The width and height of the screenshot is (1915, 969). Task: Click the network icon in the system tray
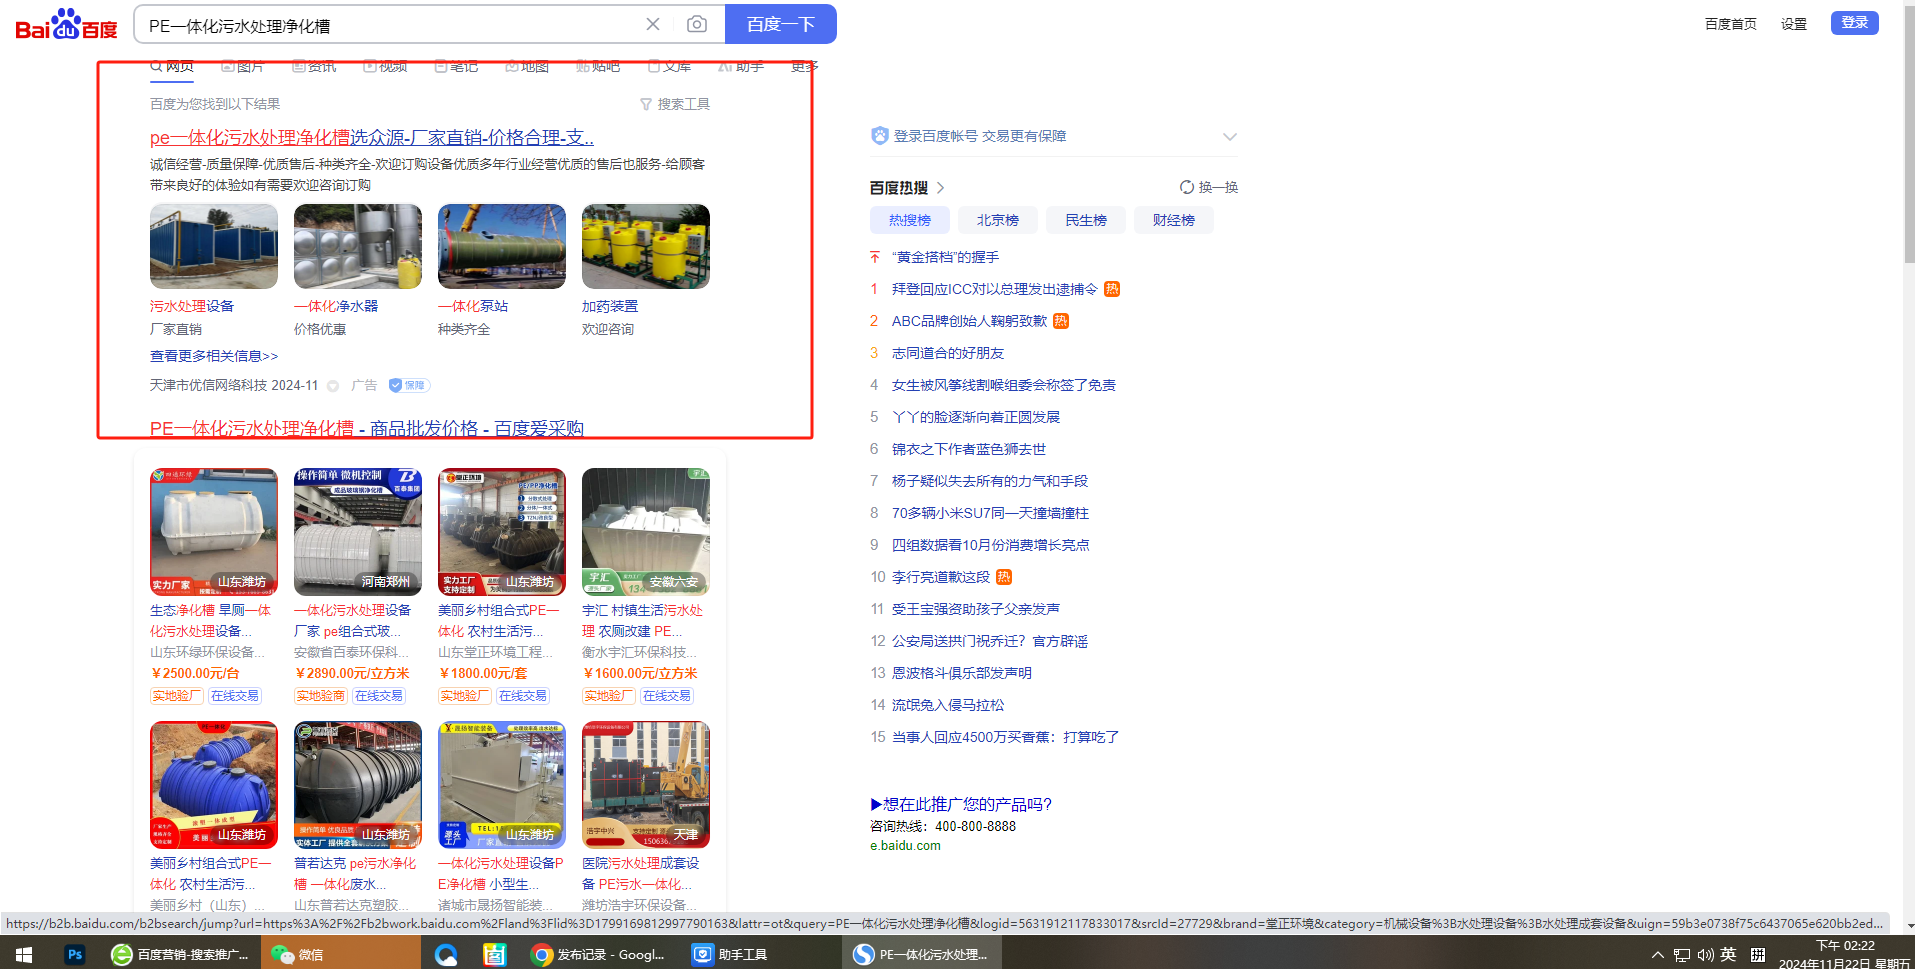tap(1682, 955)
